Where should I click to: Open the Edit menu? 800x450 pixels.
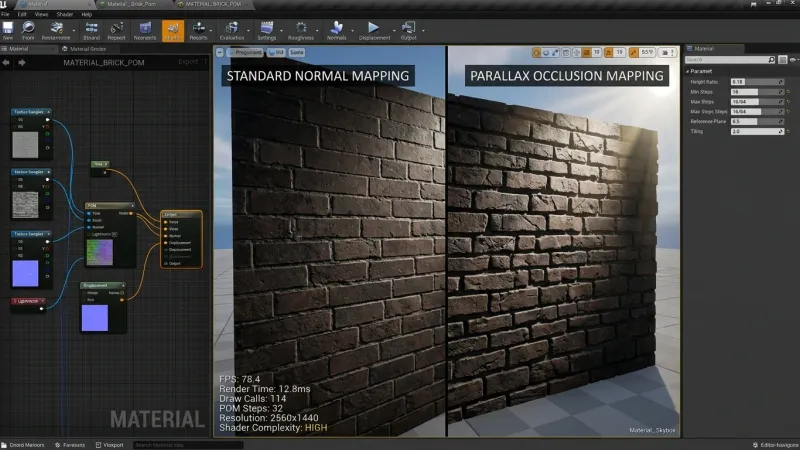(22, 14)
